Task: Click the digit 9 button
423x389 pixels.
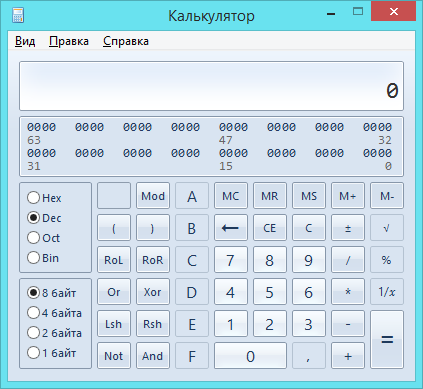Action: tap(309, 260)
